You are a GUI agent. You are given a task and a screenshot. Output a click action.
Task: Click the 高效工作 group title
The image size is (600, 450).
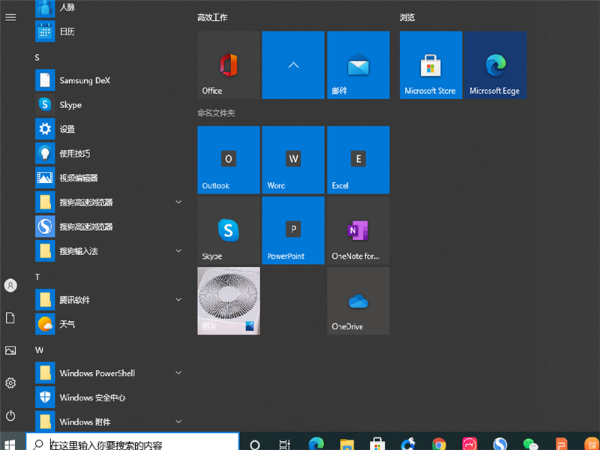212,18
